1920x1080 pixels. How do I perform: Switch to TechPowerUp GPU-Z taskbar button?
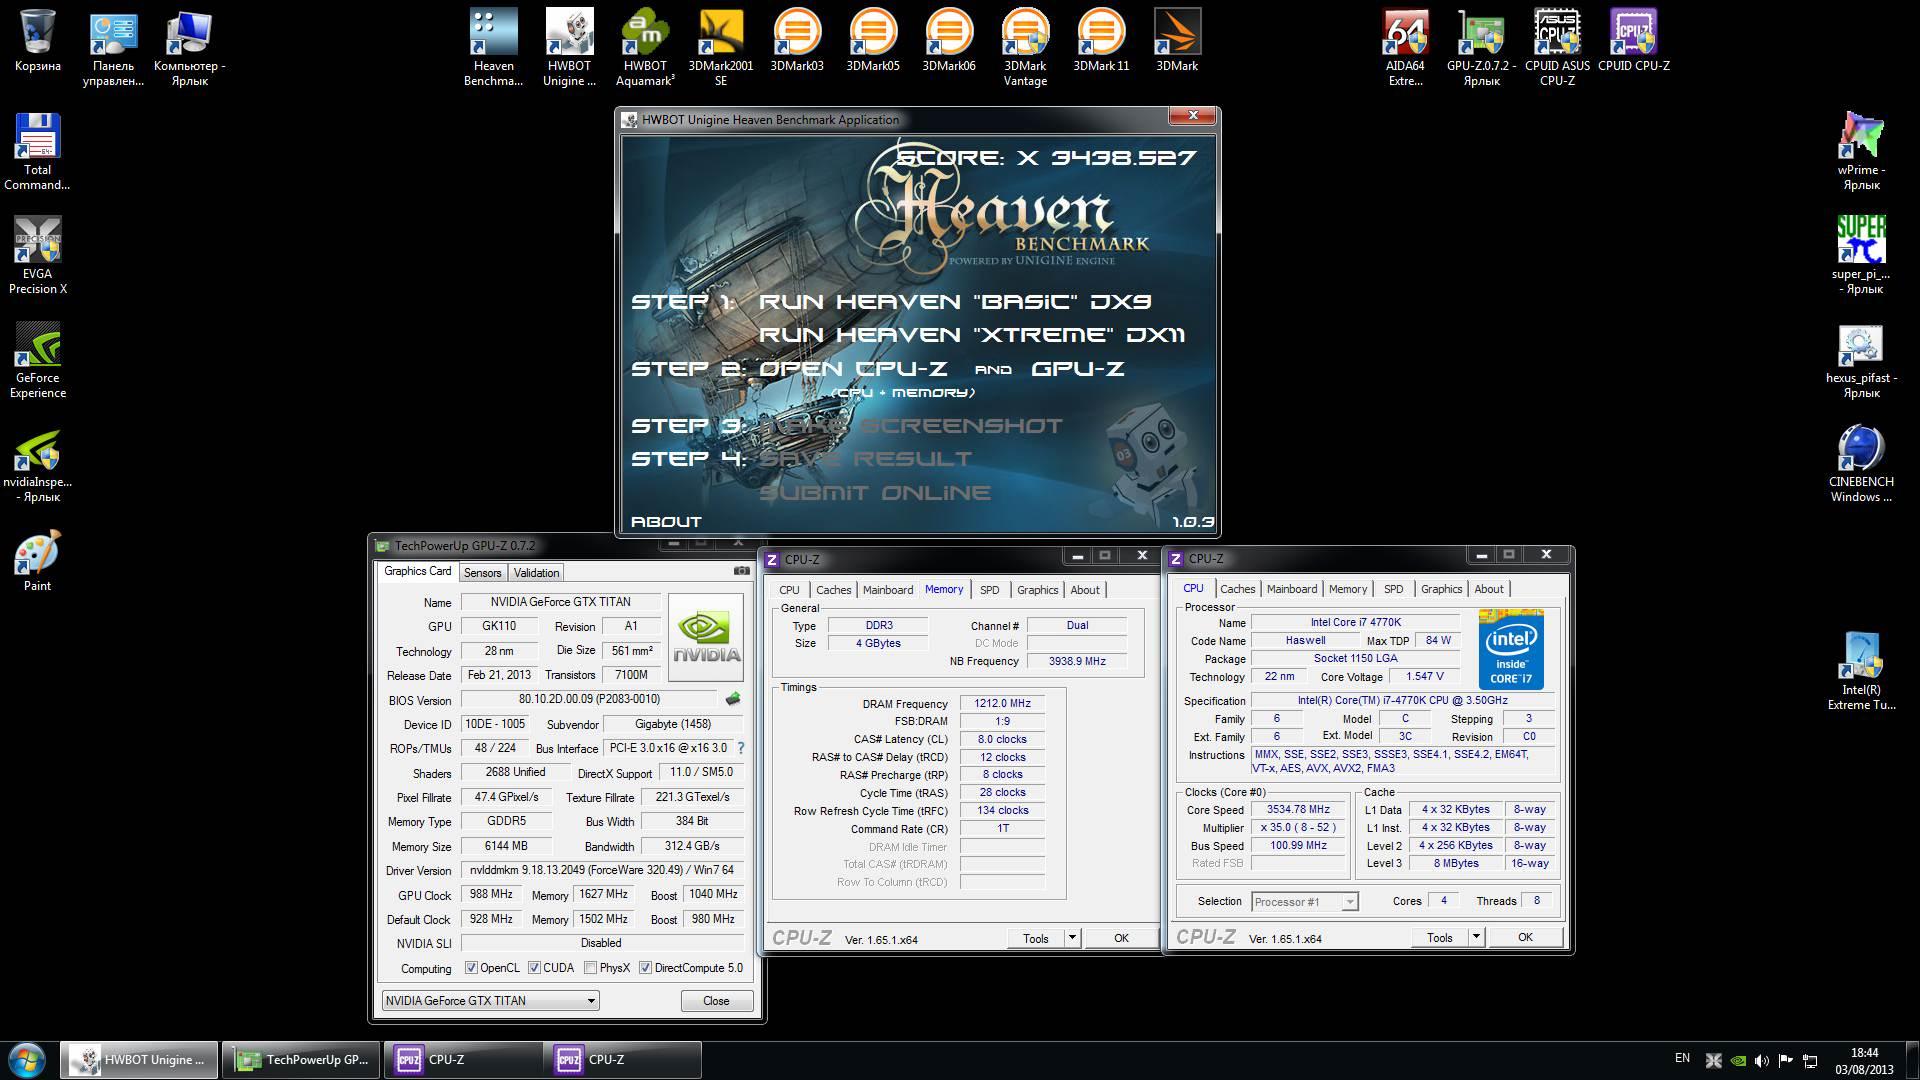click(x=300, y=1059)
